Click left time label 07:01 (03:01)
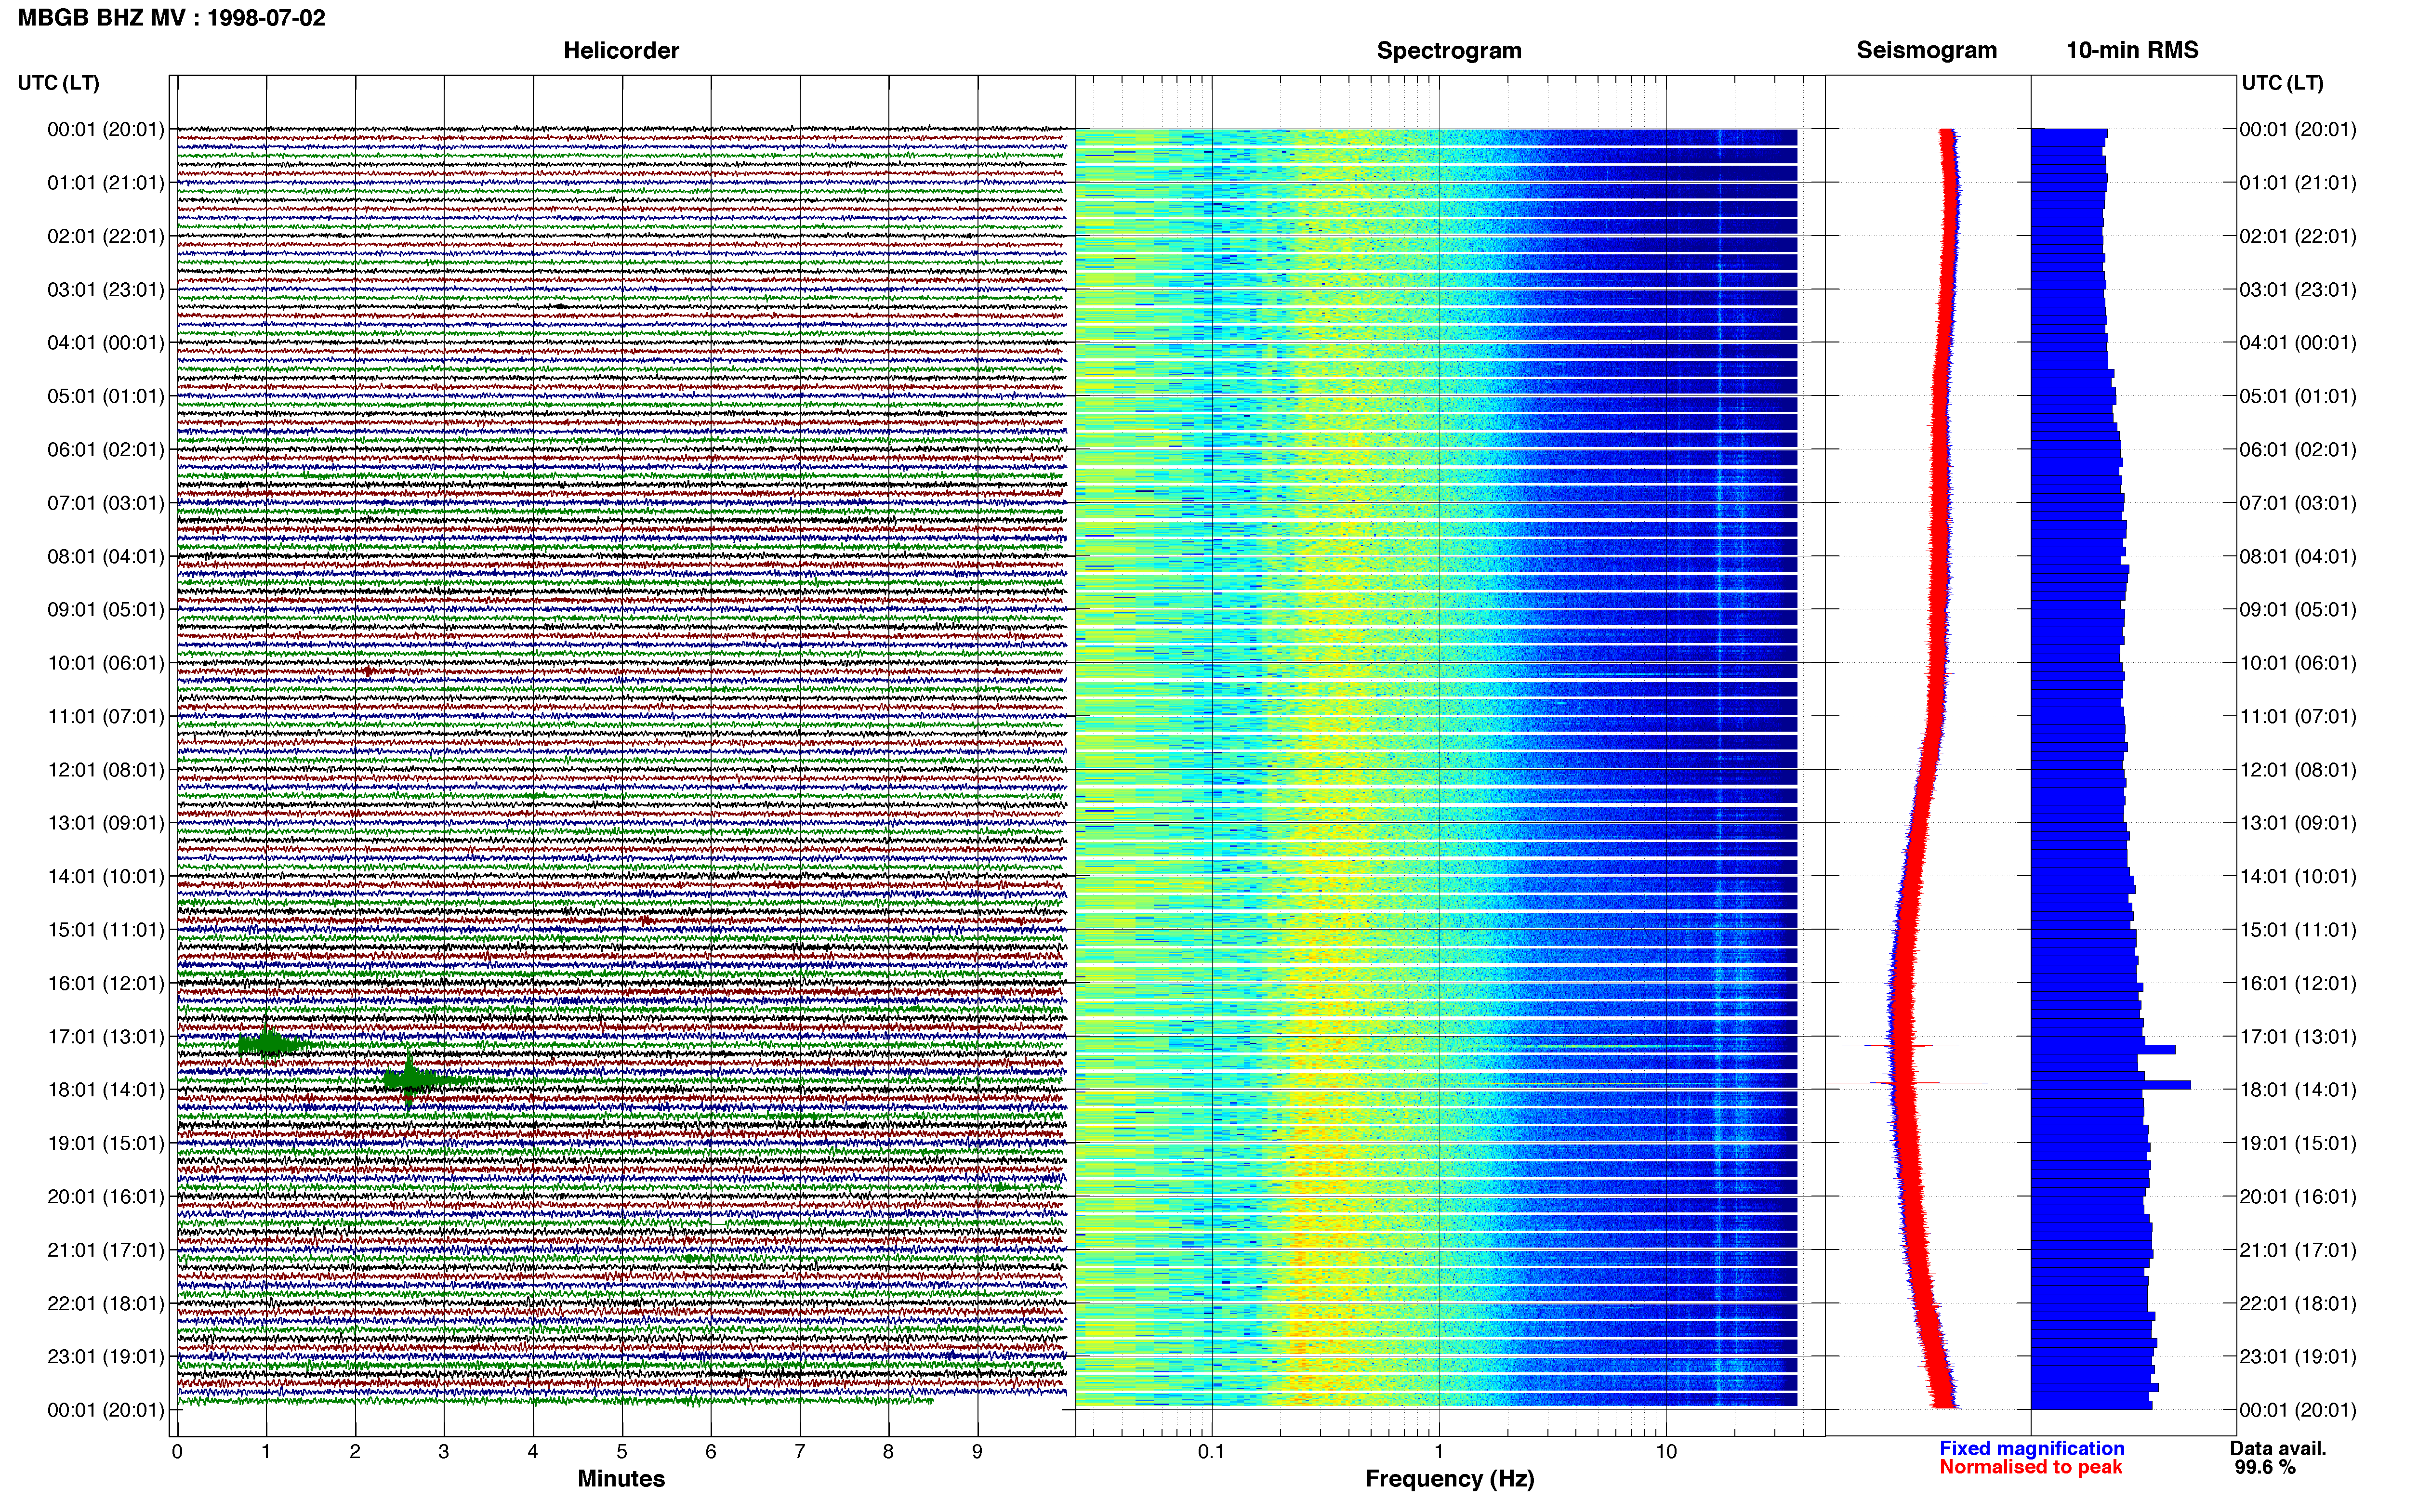 click(x=105, y=502)
